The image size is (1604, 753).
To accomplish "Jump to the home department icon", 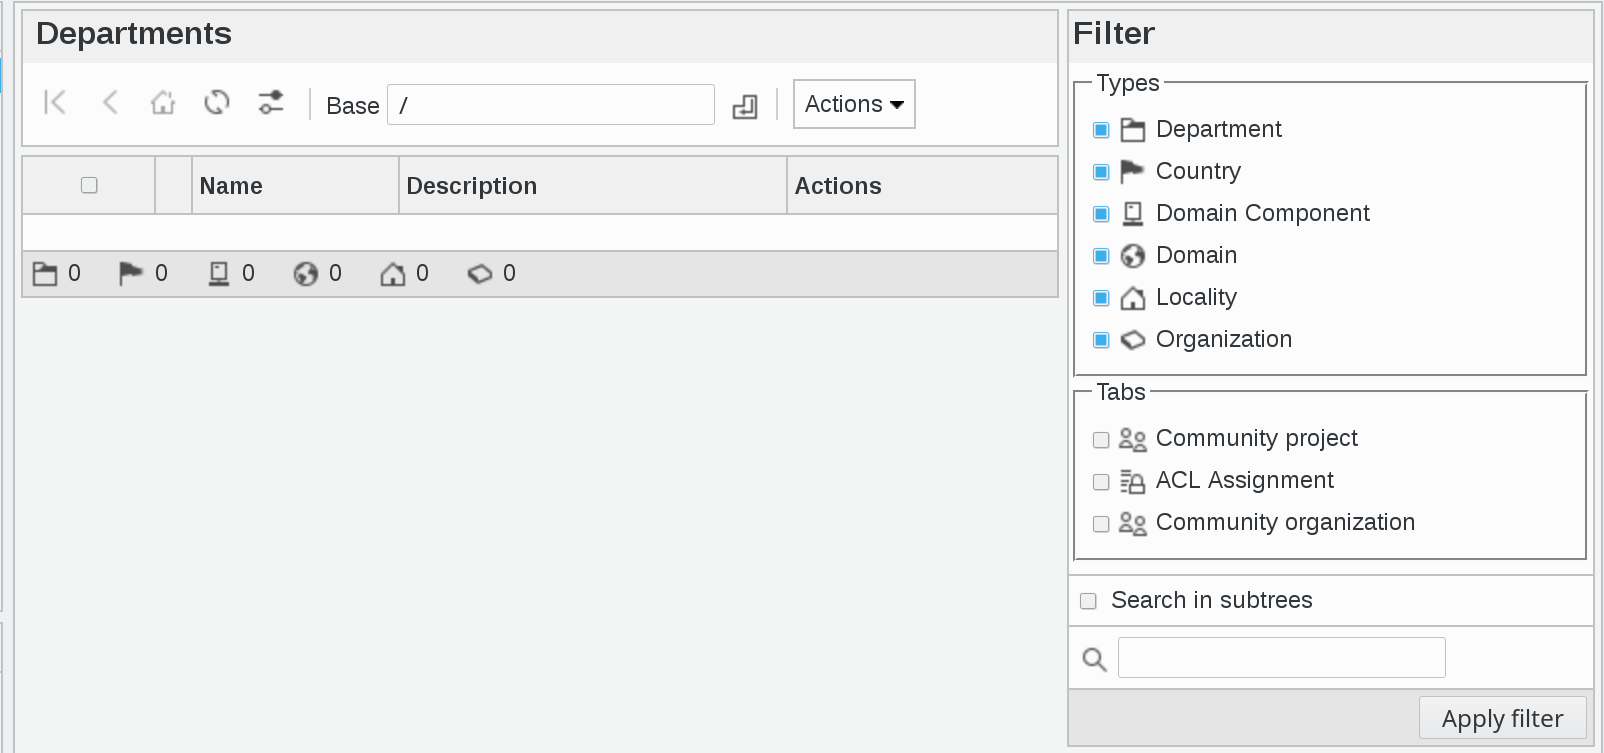I will 163,102.
